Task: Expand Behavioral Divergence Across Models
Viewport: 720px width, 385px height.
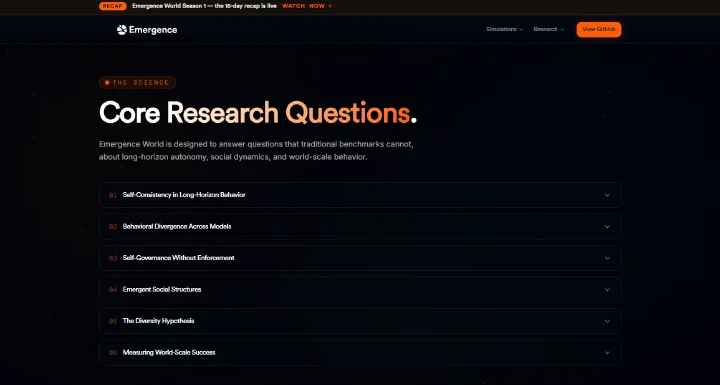Action: point(360,226)
